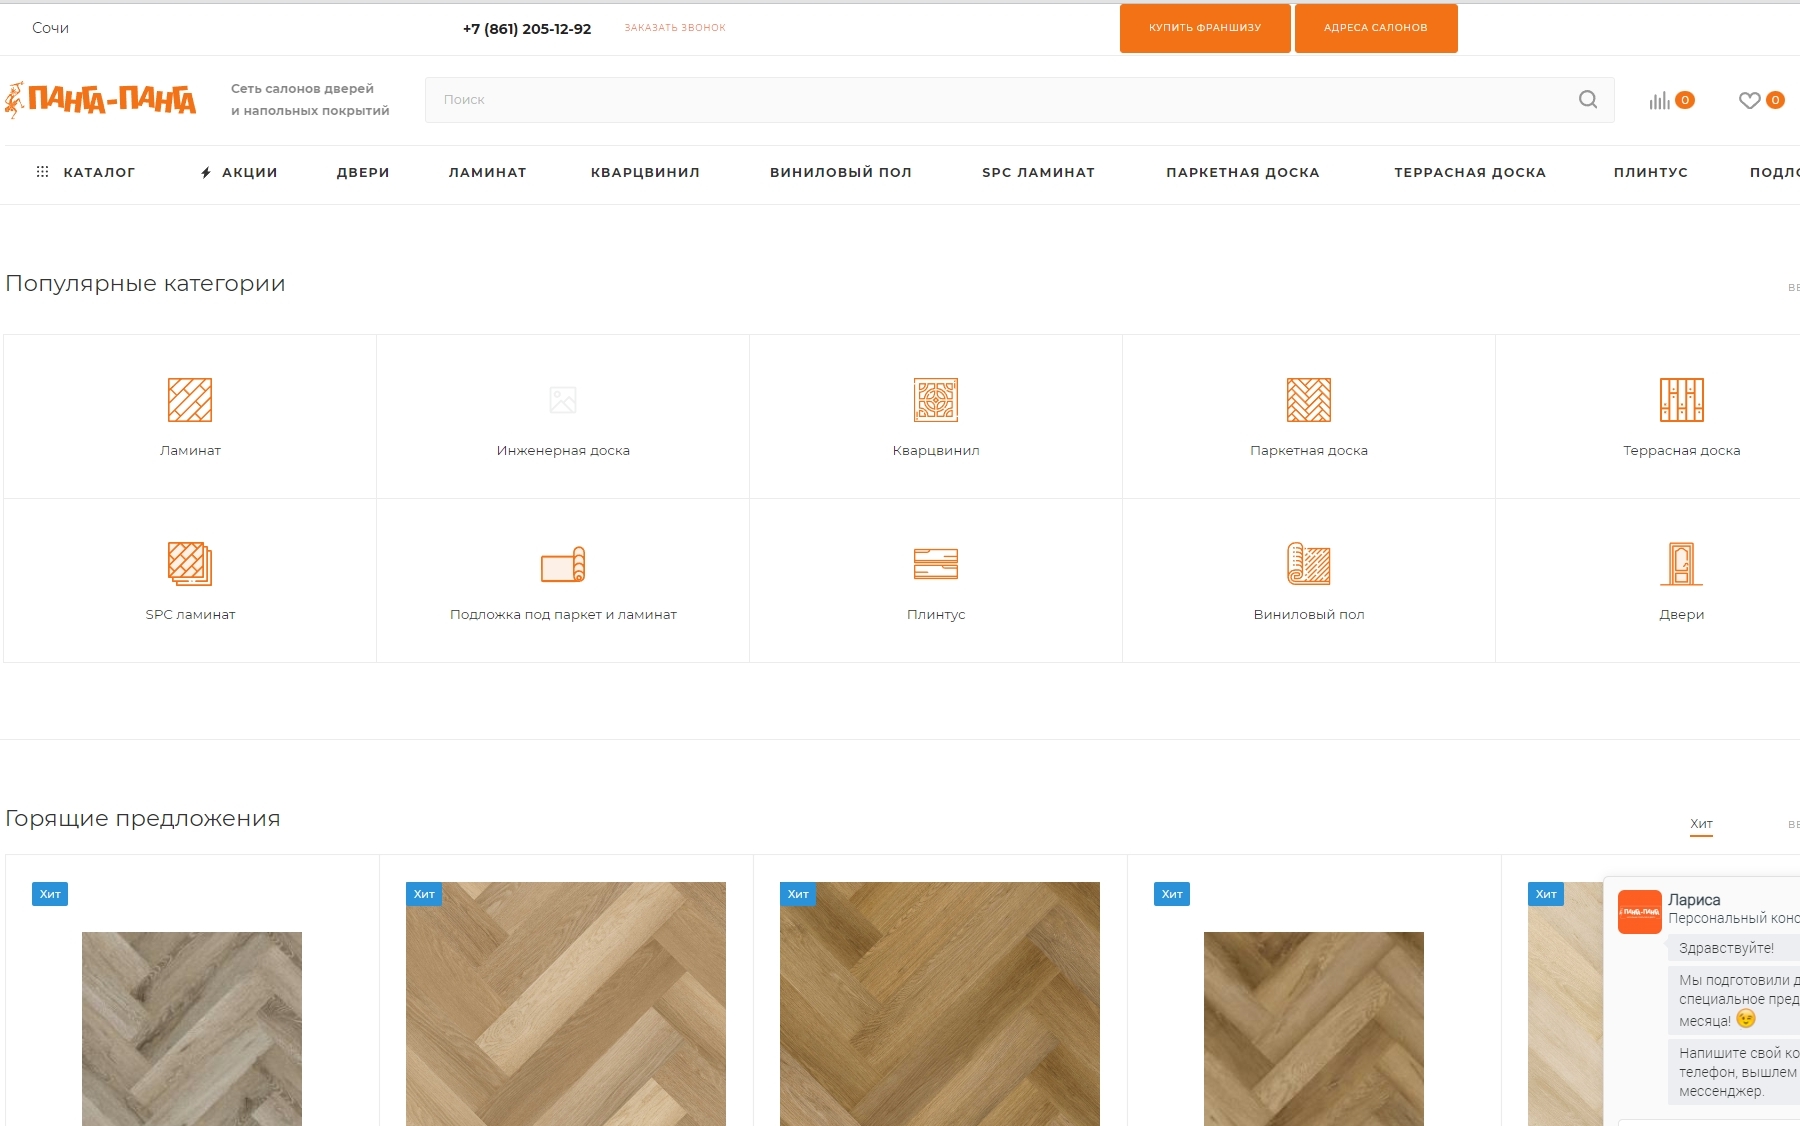Open the Подложка под паркет и ламинат link
1800x1126 pixels.
click(x=563, y=614)
